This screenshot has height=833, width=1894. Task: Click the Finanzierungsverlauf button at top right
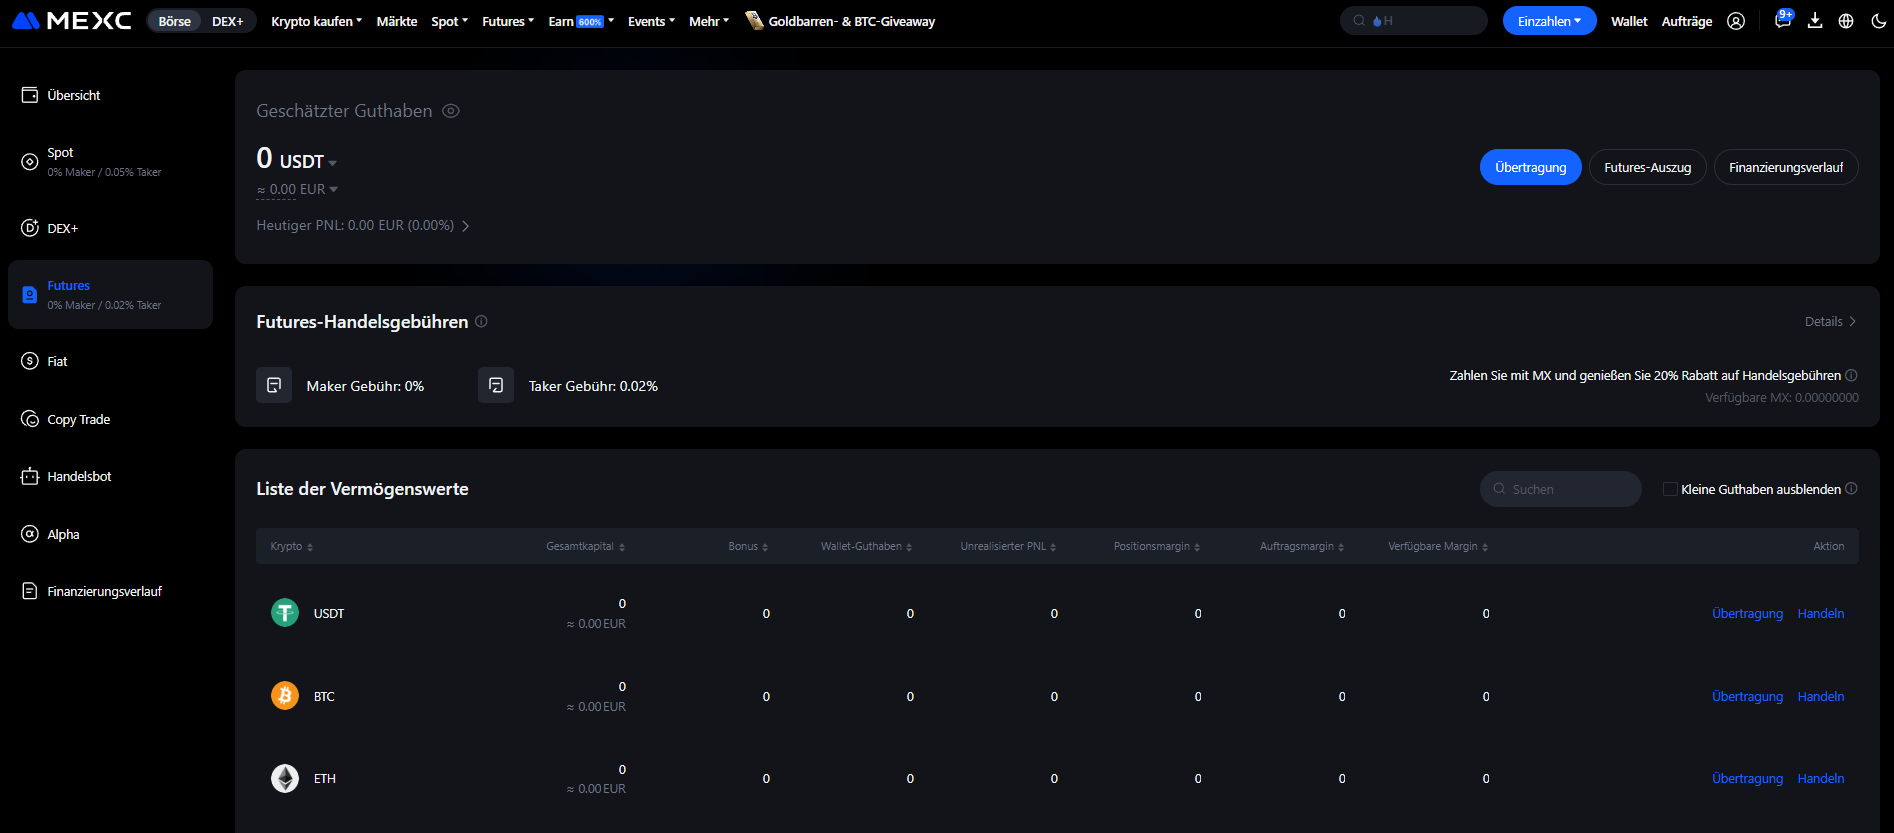(x=1786, y=167)
